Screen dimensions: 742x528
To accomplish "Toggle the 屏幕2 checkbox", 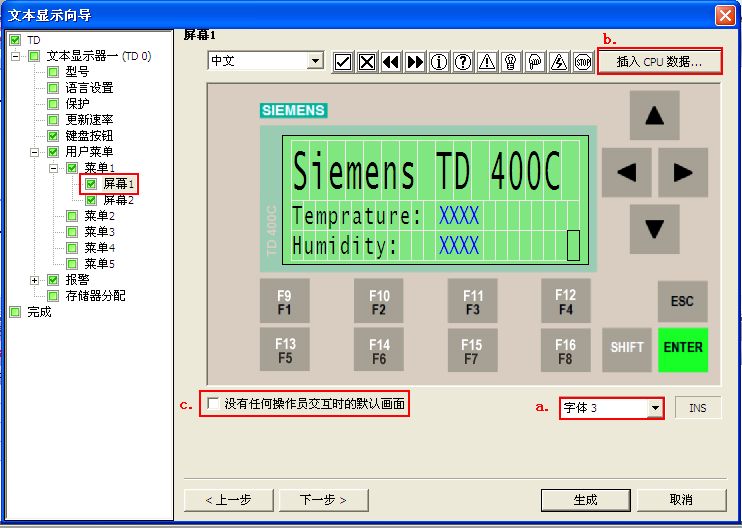I will (x=91, y=200).
